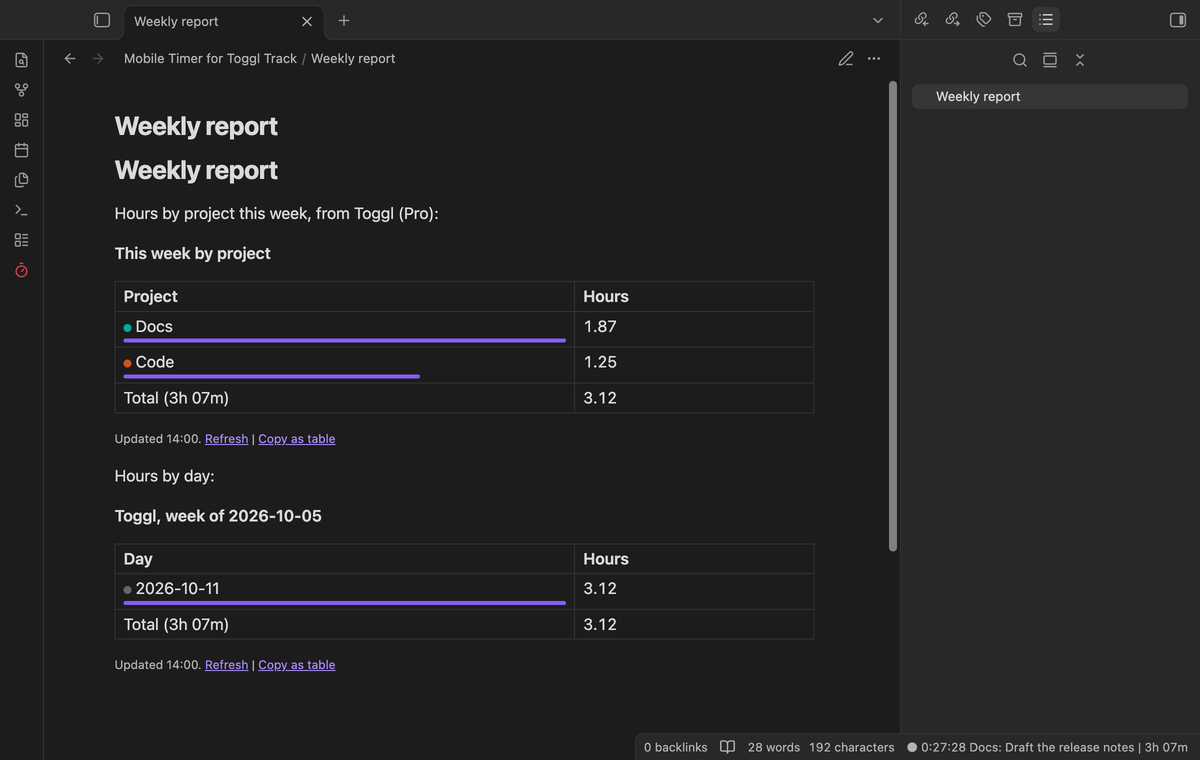
Task: Navigate forward with the right arrow
Action: pos(98,59)
